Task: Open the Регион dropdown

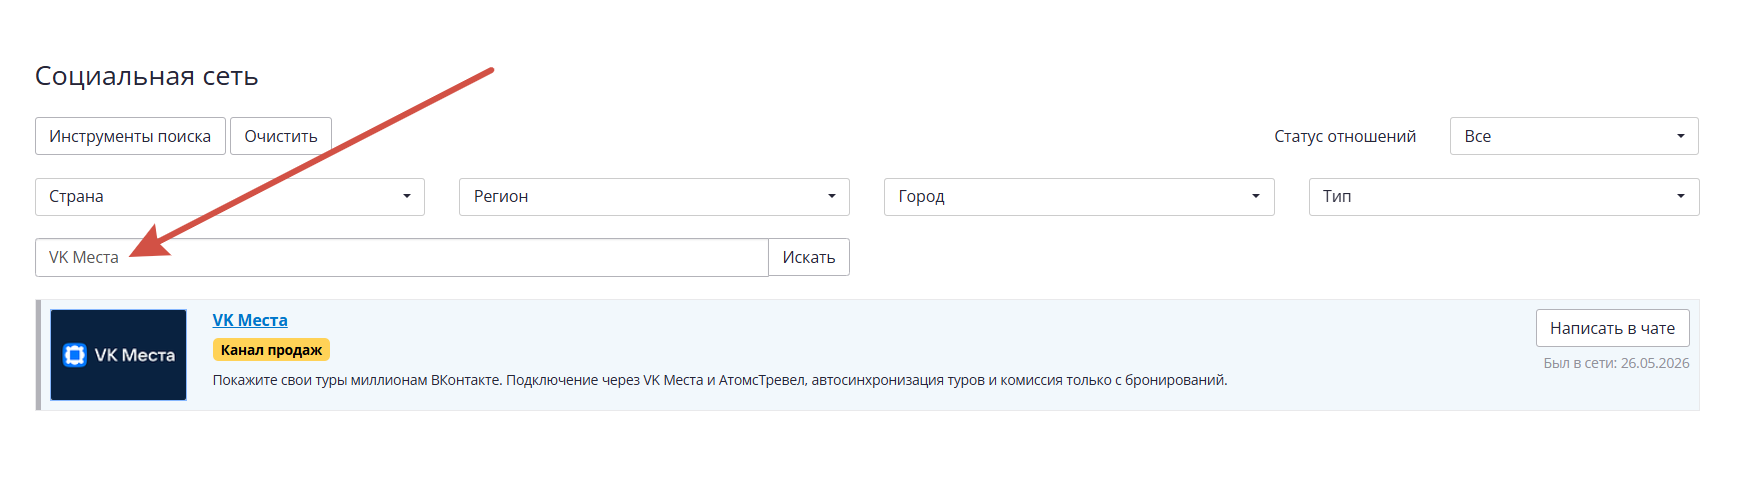Action: click(x=654, y=197)
